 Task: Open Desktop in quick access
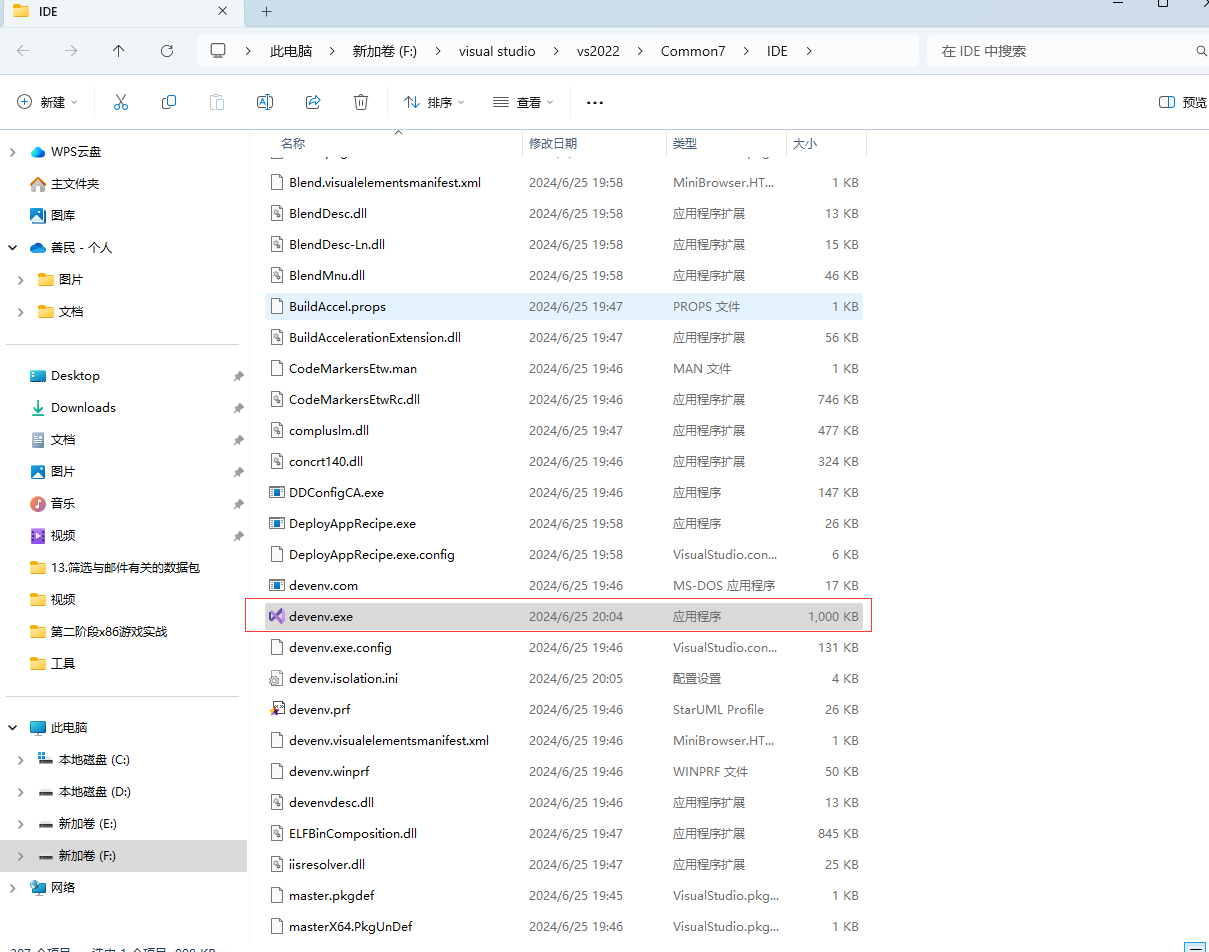click(65, 376)
